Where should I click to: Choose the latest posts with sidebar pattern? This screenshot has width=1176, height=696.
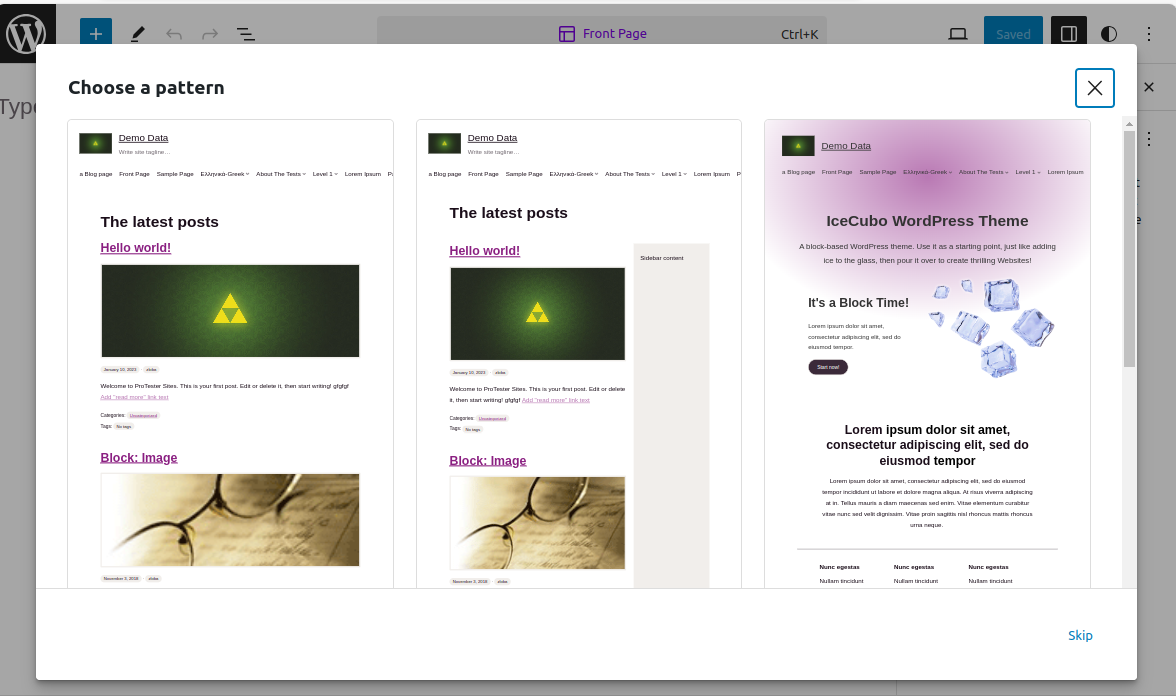click(x=579, y=353)
